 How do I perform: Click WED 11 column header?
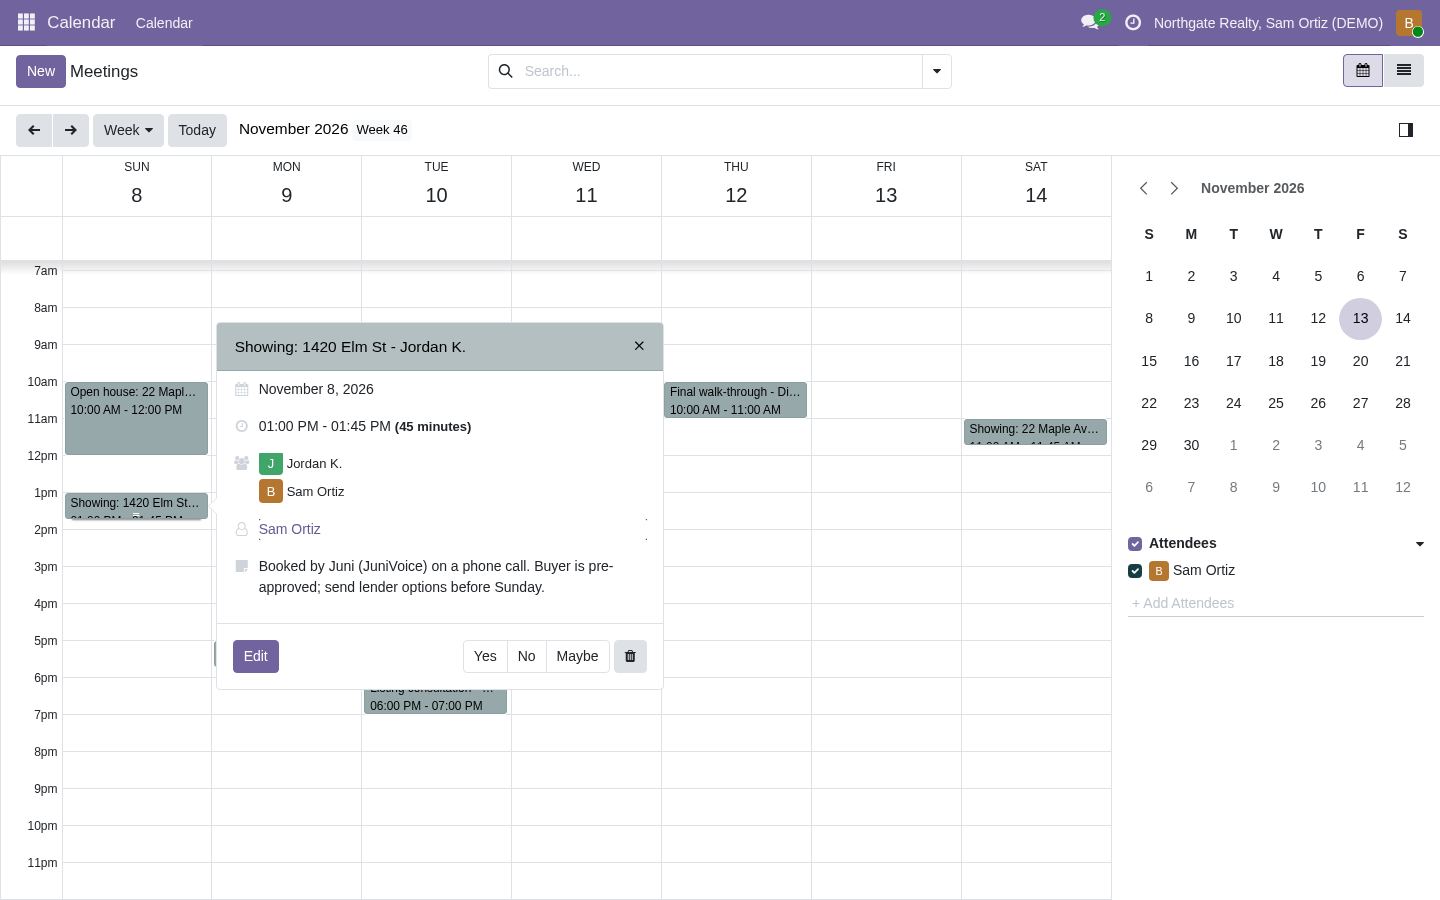coord(586,185)
